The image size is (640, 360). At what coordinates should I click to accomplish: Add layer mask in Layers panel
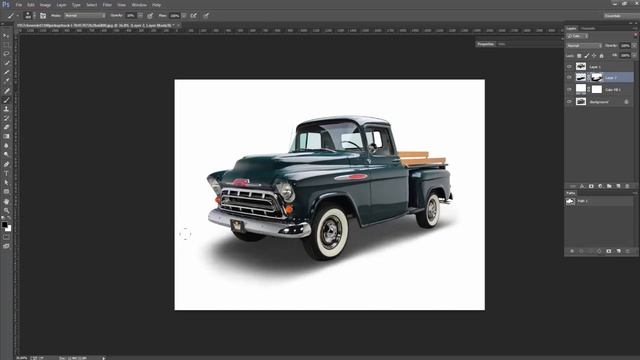point(591,186)
